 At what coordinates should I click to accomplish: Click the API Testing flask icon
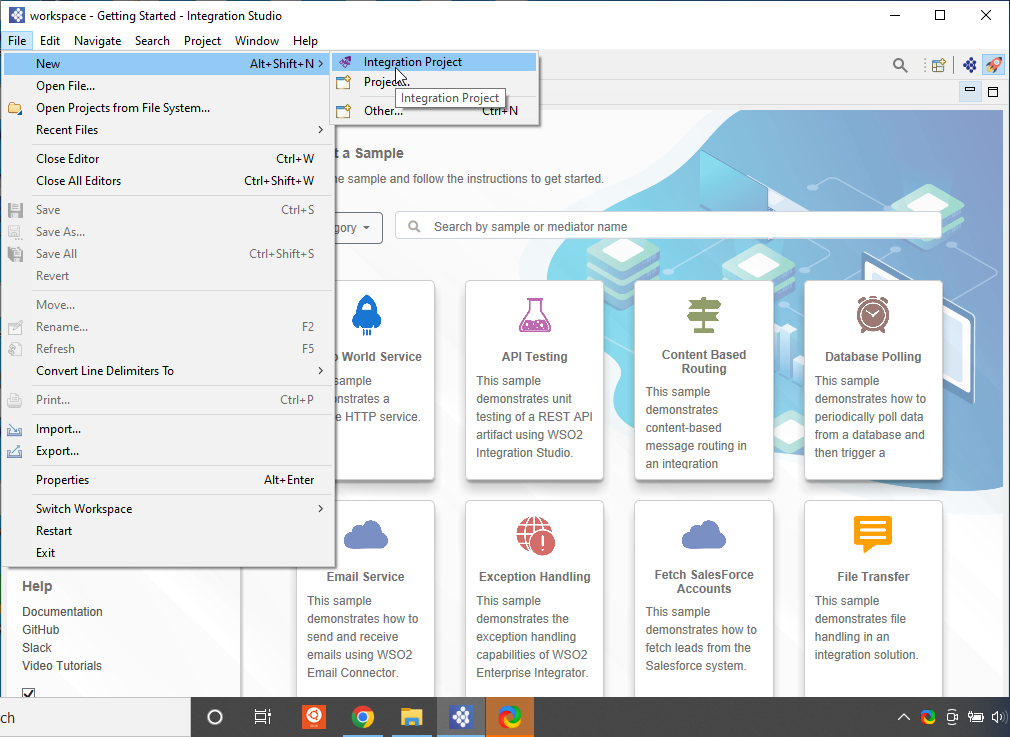pos(535,315)
